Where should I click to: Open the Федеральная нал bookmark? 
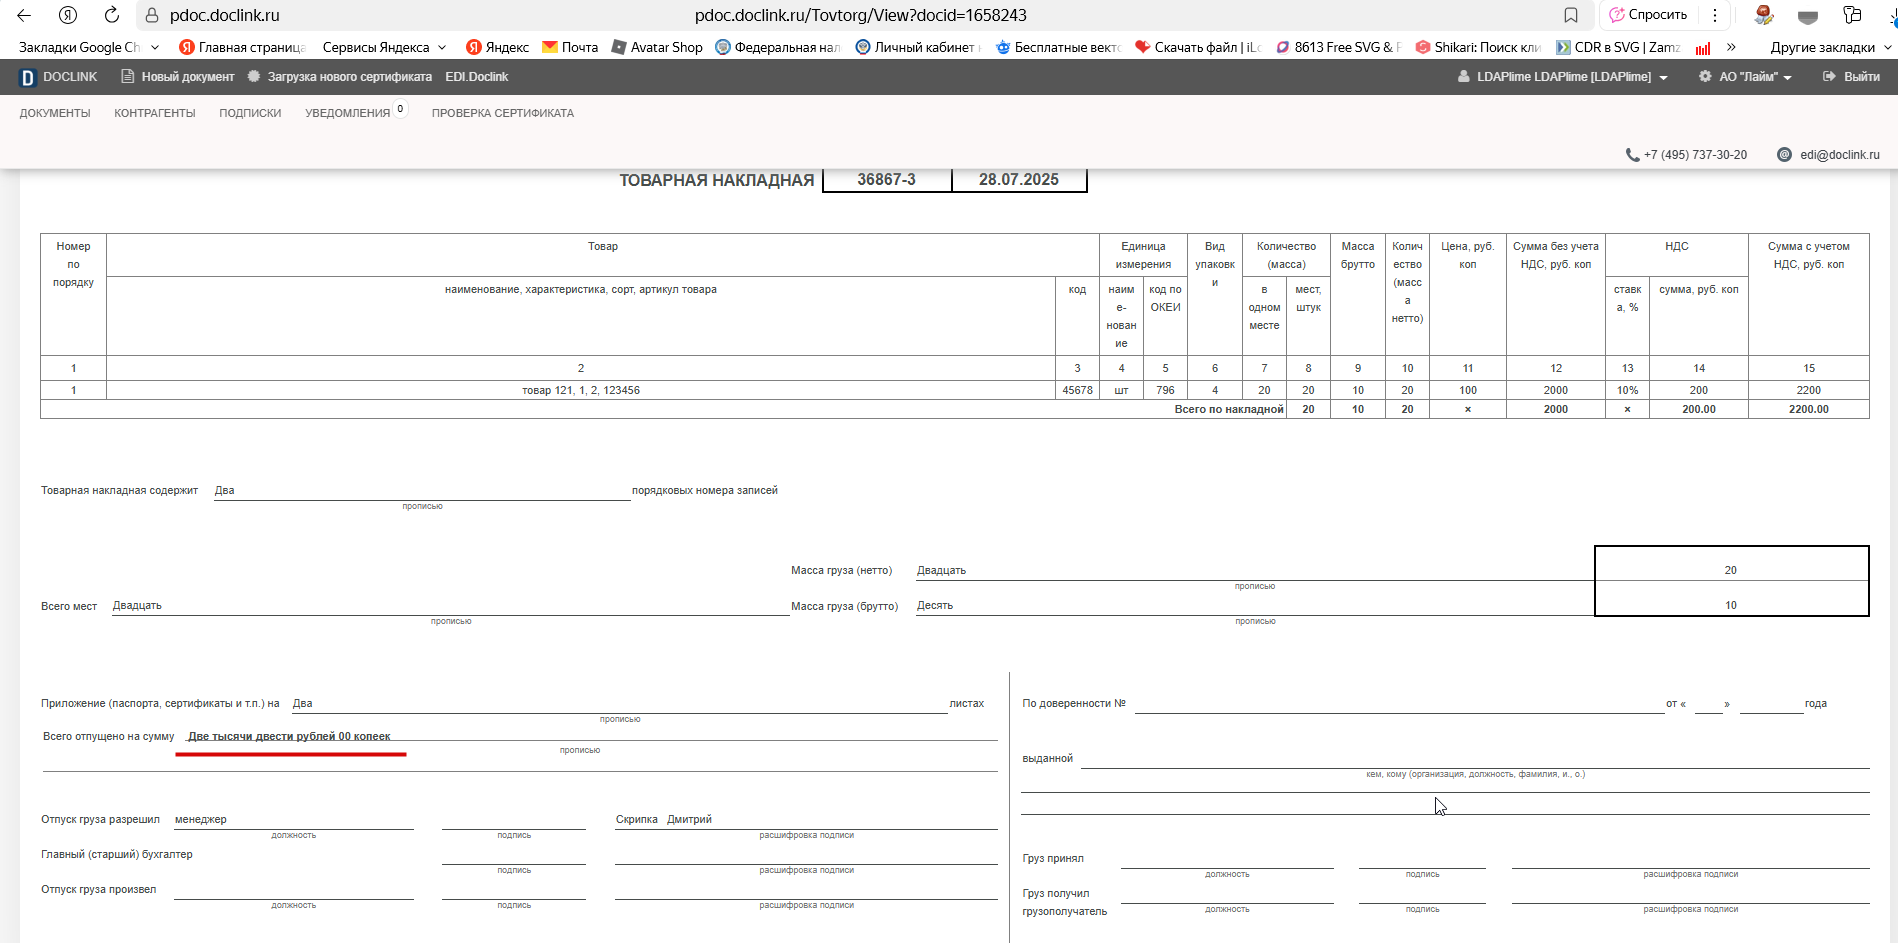click(x=778, y=47)
